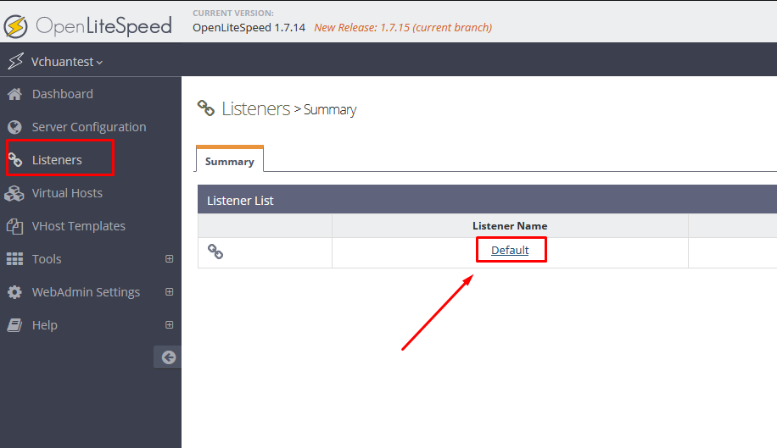Click the OpenLiteSpeed logo icon

click(15, 26)
